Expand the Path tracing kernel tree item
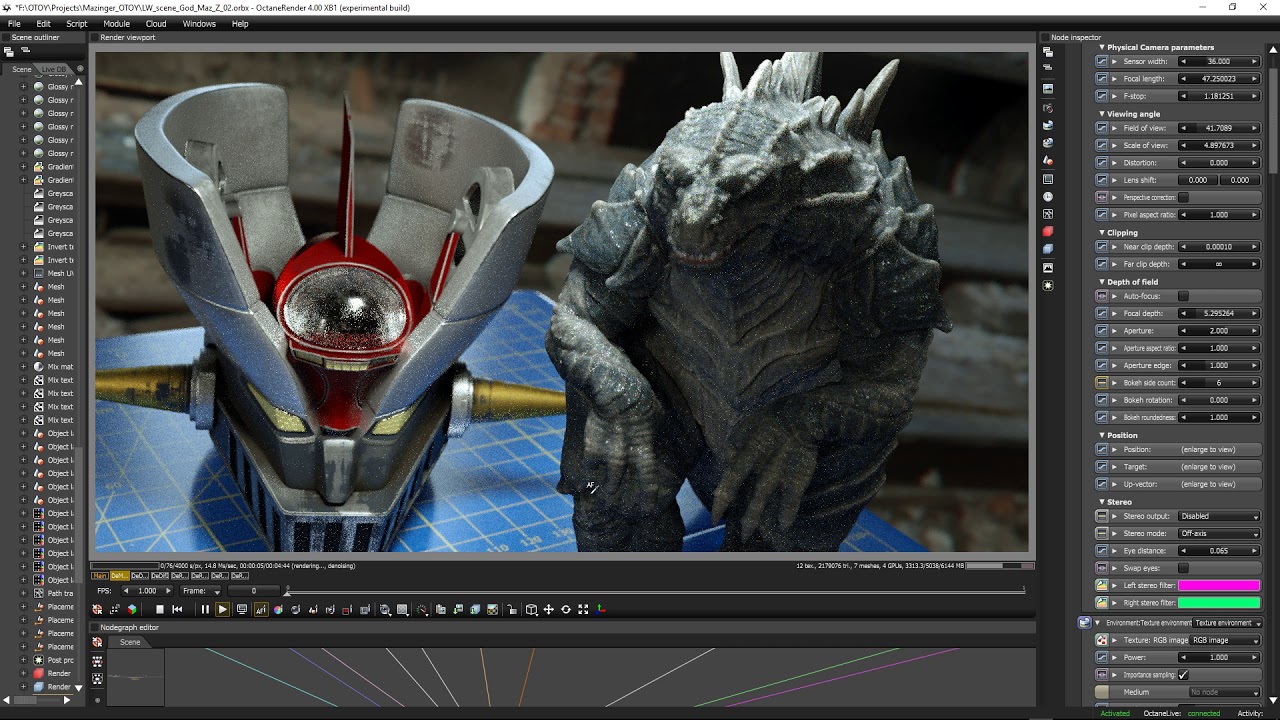1280x720 pixels. 23,593
